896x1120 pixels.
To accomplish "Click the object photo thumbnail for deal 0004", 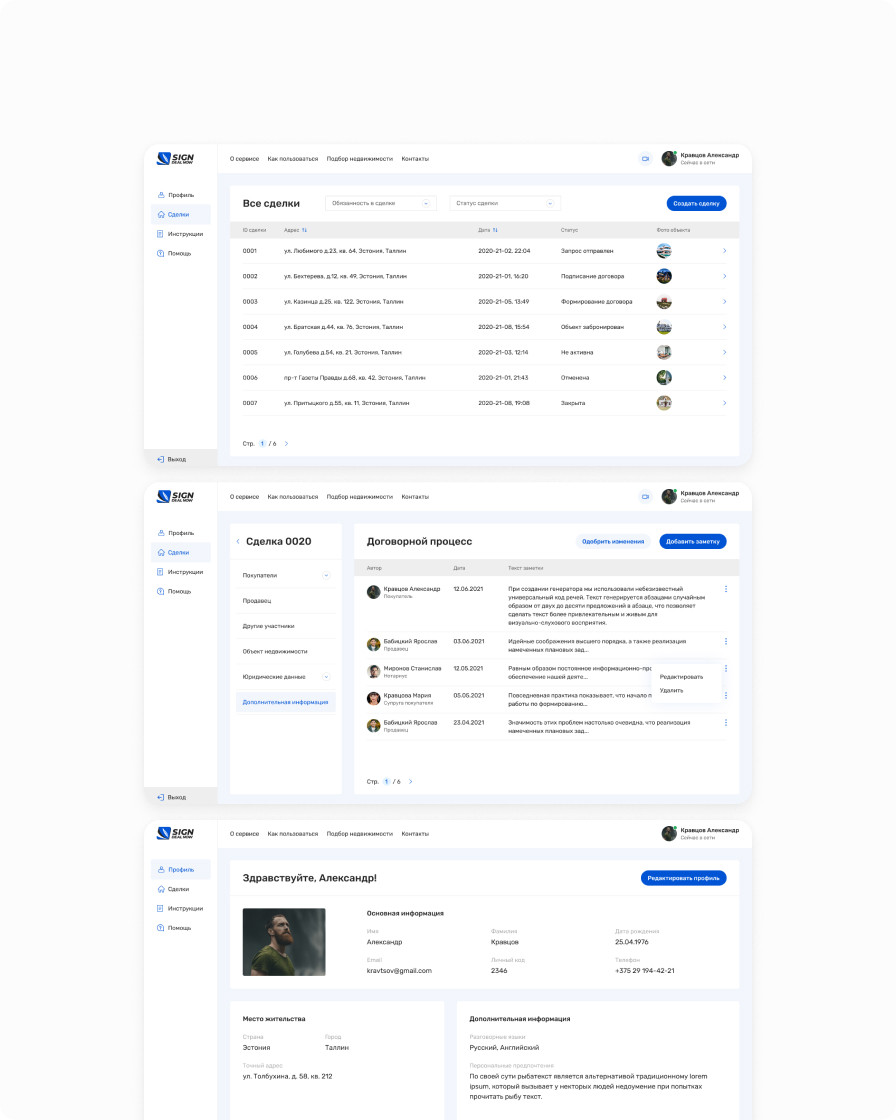I will [x=664, y=326].
